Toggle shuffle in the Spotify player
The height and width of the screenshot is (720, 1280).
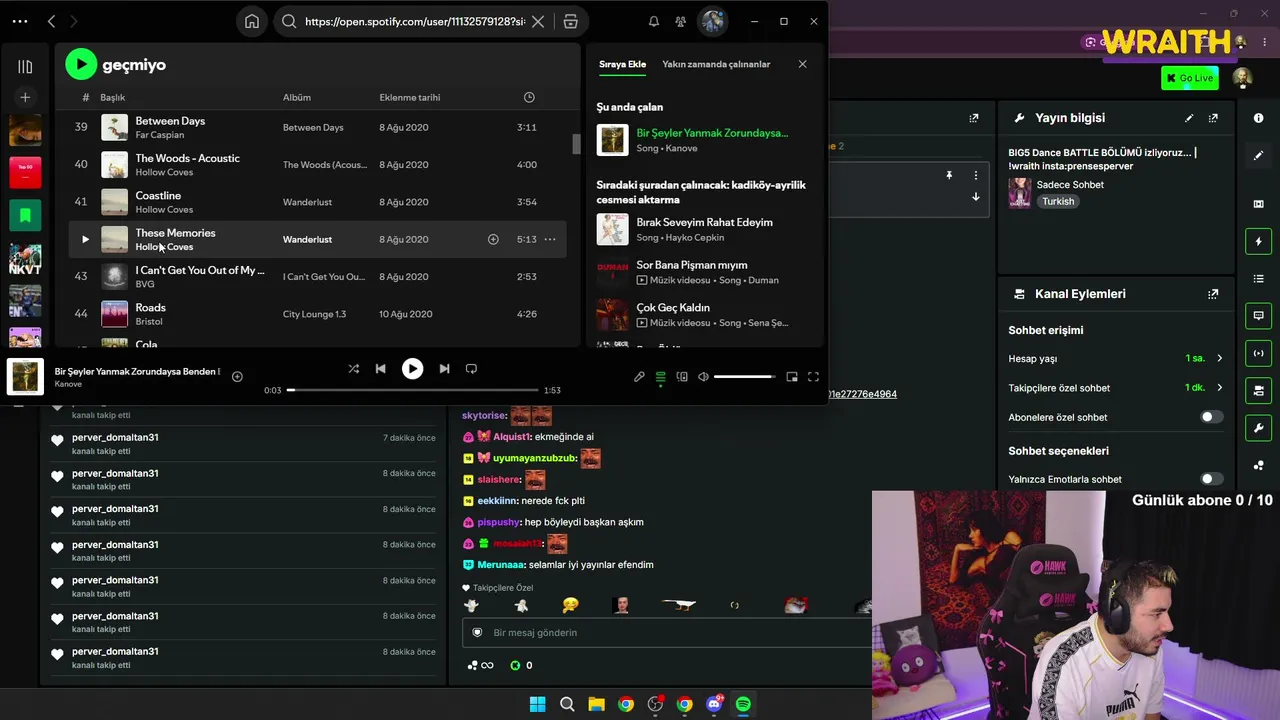(353, 369)
